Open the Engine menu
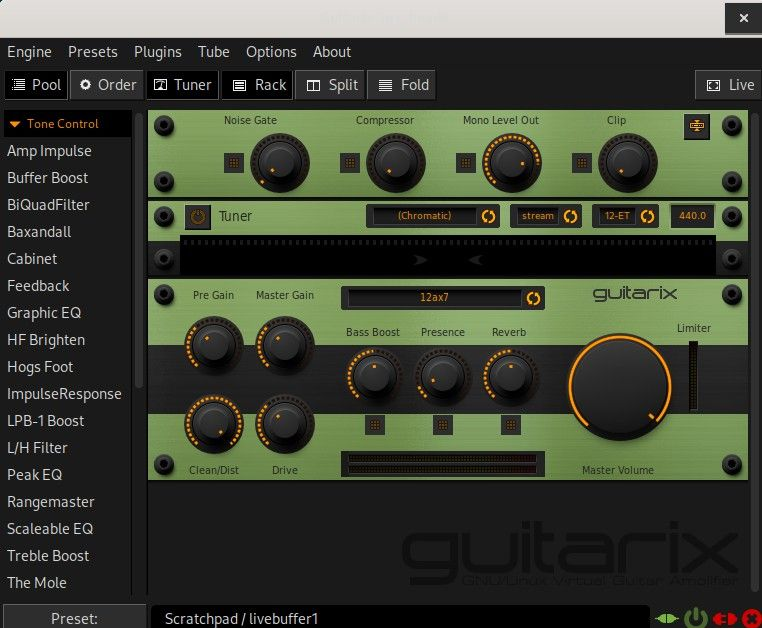766x628 pixels. point(29,52)
